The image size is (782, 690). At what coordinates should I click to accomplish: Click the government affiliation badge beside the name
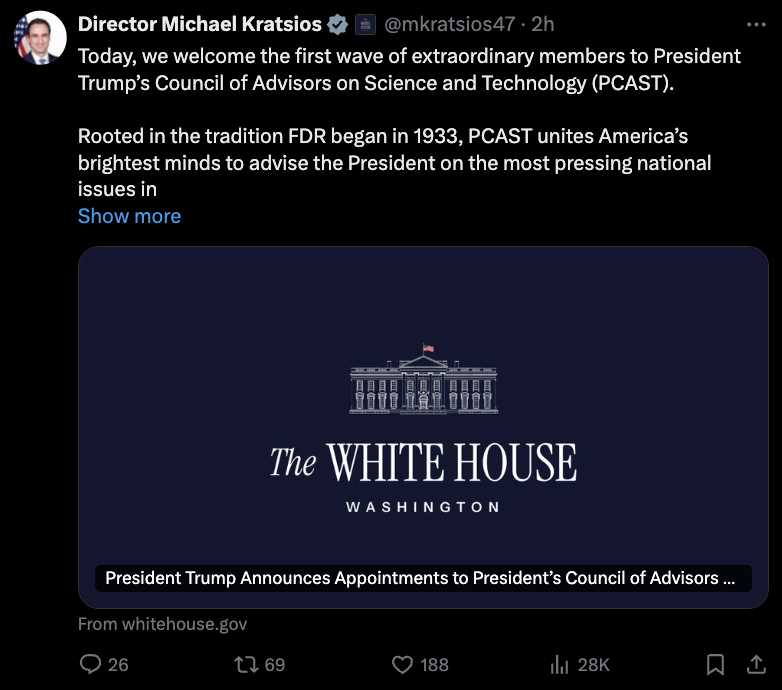click(366, 24)
